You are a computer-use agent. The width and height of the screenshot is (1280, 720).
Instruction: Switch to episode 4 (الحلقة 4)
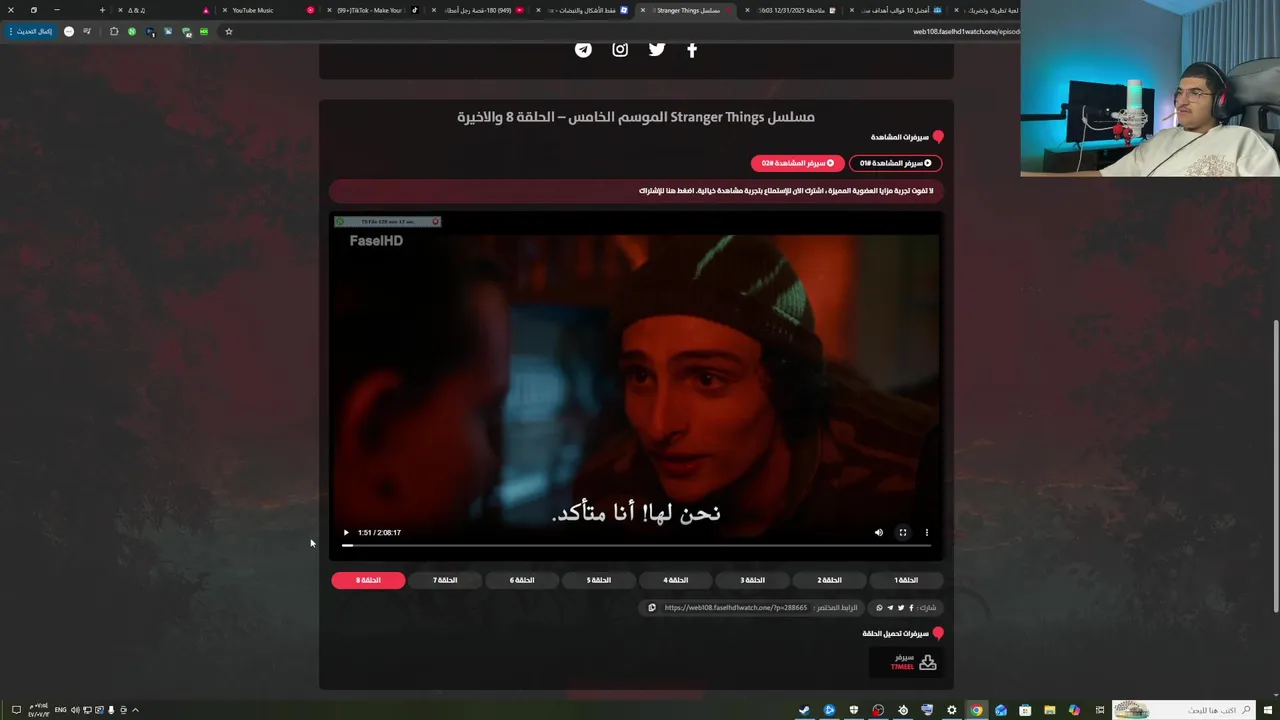tap(676, 580)
